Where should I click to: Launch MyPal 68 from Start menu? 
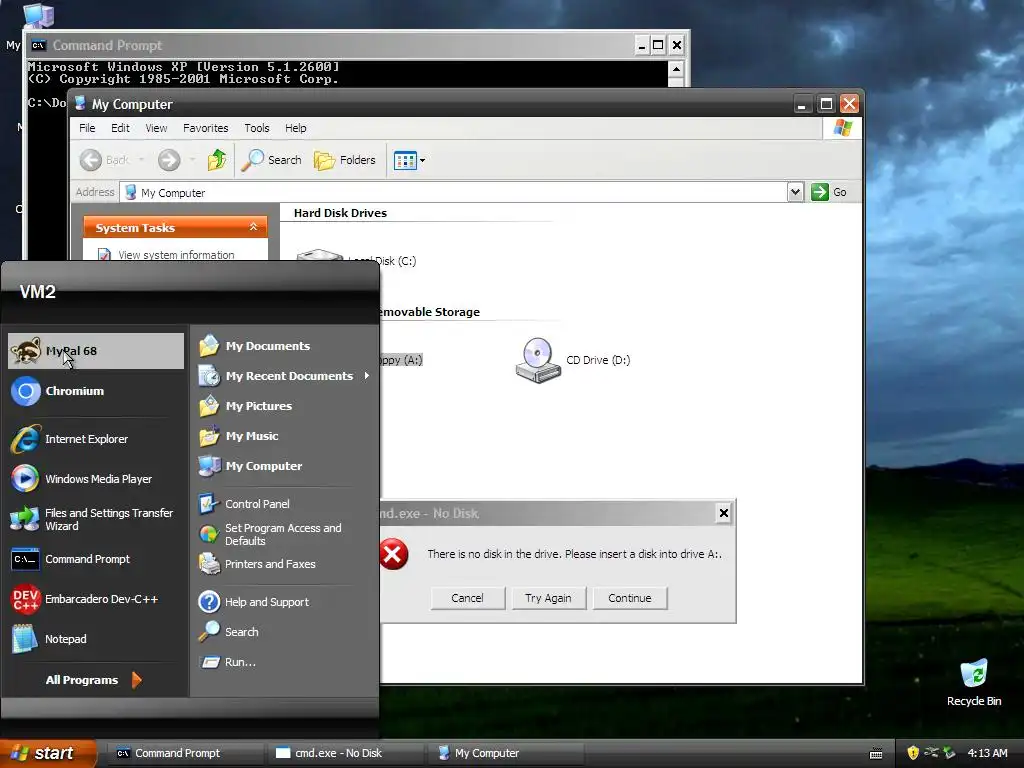pos(95,351)
